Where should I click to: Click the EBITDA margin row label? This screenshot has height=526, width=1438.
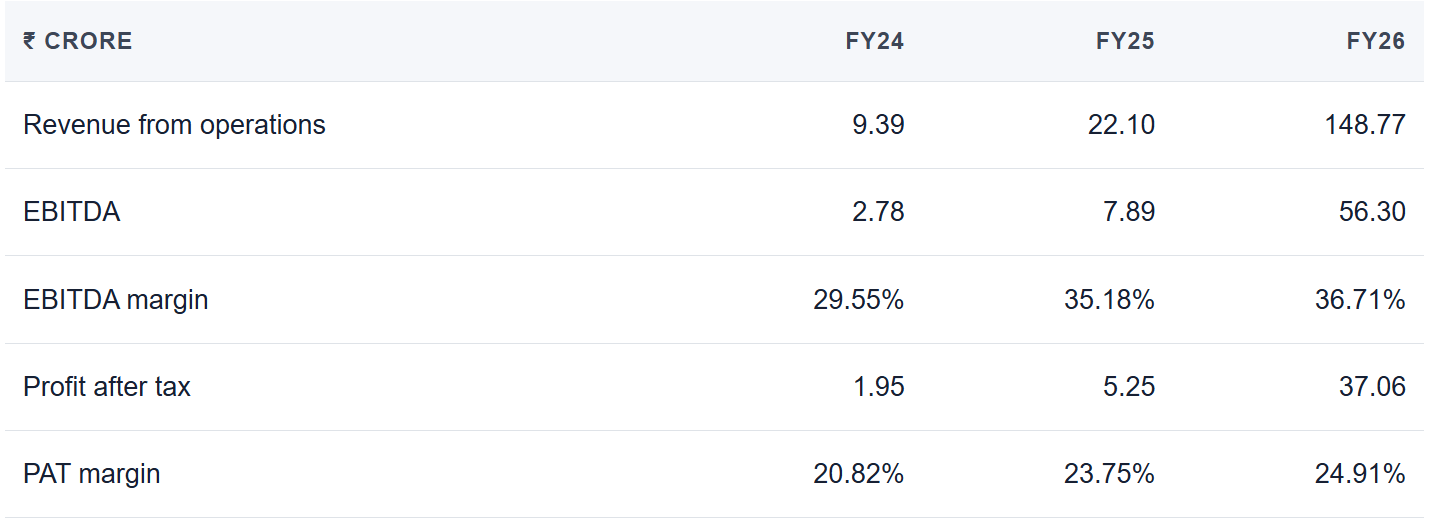pos(116,299)
